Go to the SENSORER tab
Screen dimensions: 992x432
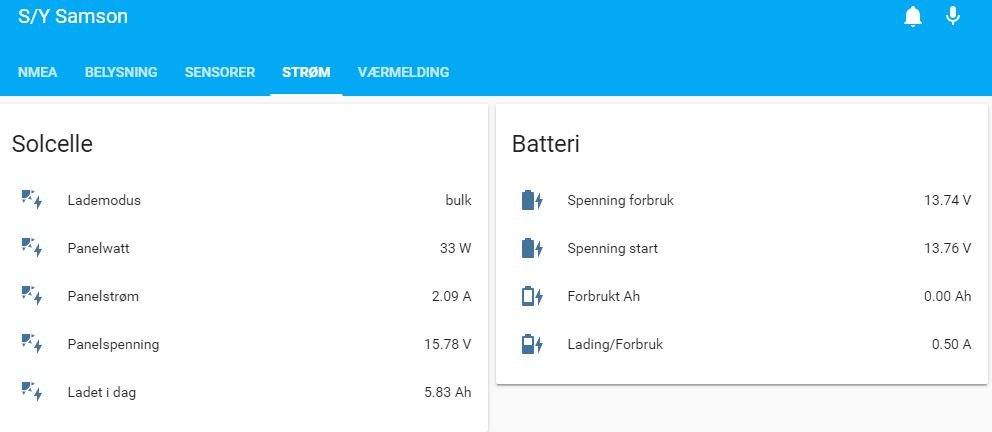click(x=220, y=72)
